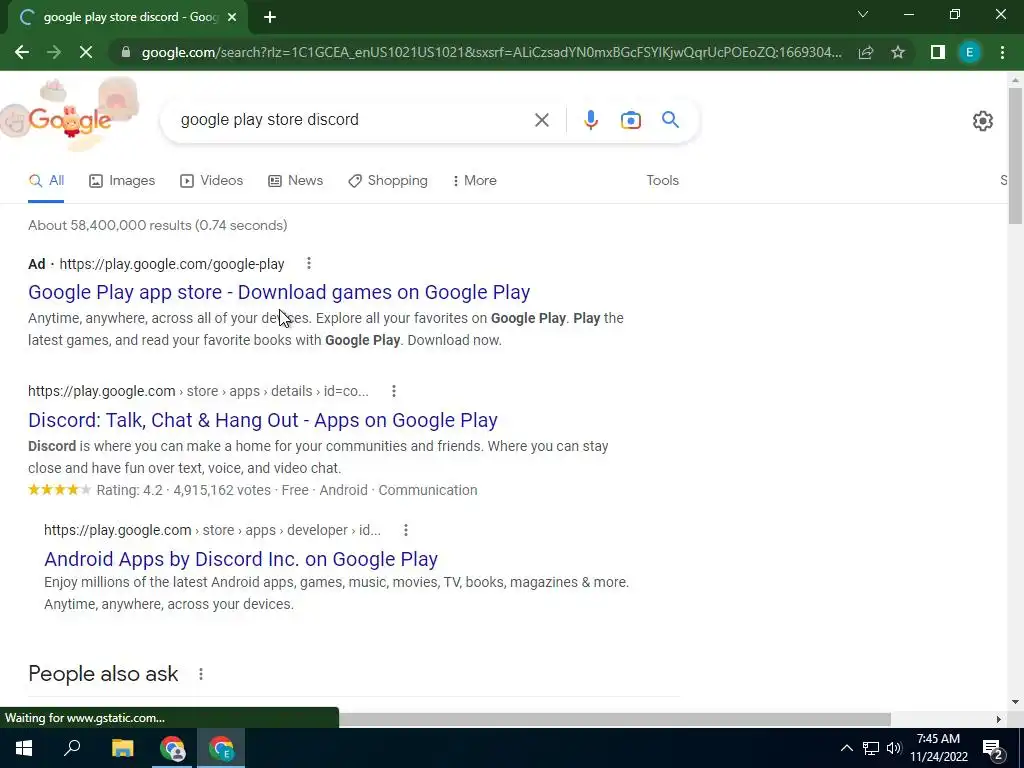Open Android Apps by Discord Inc. link
Viewport: 1024px width, 768px height.
click(x=240, y=559)
